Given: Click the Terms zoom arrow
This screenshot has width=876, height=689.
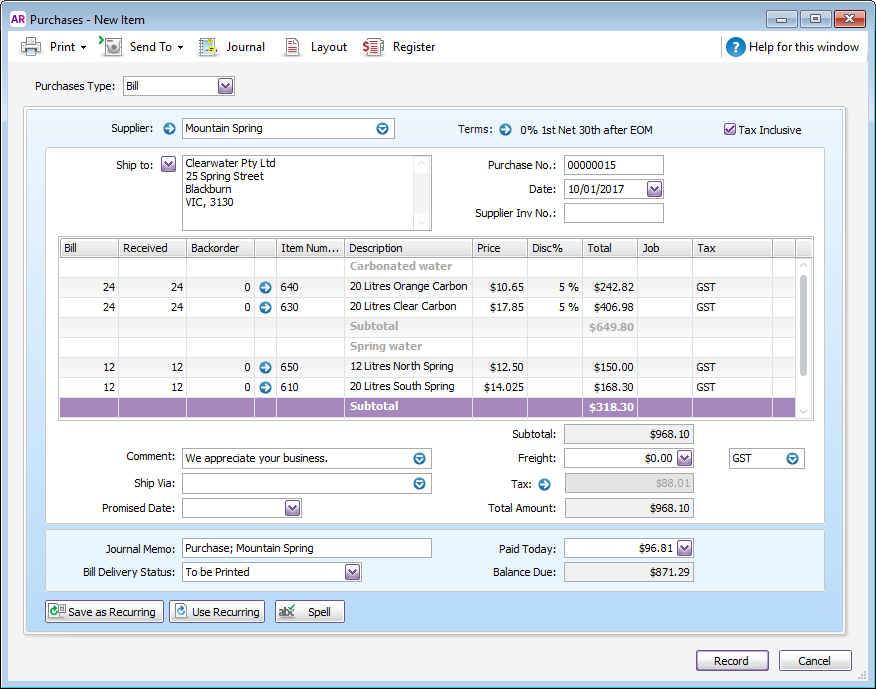Looking at the screenshot, I should [506, 130].
